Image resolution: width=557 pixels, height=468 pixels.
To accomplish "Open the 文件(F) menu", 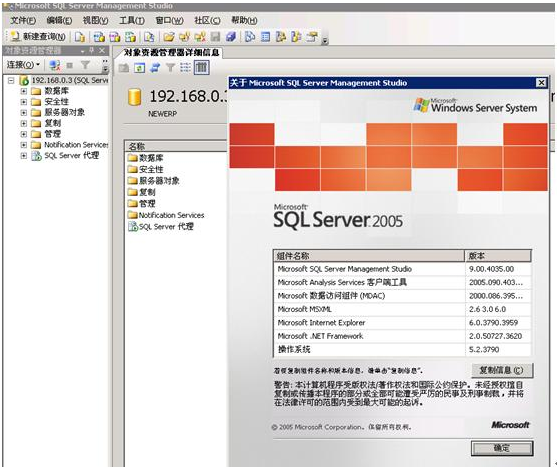I will click(23, 20).
